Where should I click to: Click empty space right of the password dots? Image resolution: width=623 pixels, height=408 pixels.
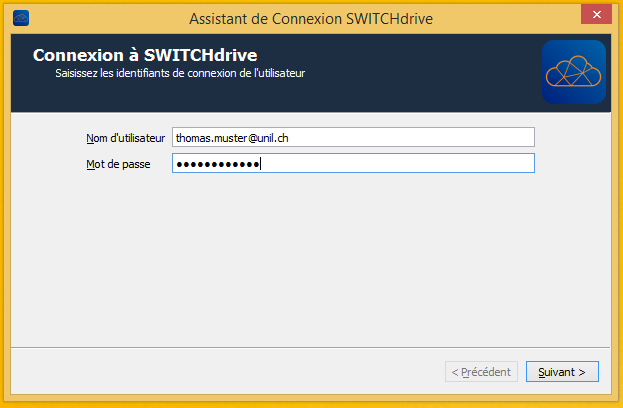[x=400, y=163]
